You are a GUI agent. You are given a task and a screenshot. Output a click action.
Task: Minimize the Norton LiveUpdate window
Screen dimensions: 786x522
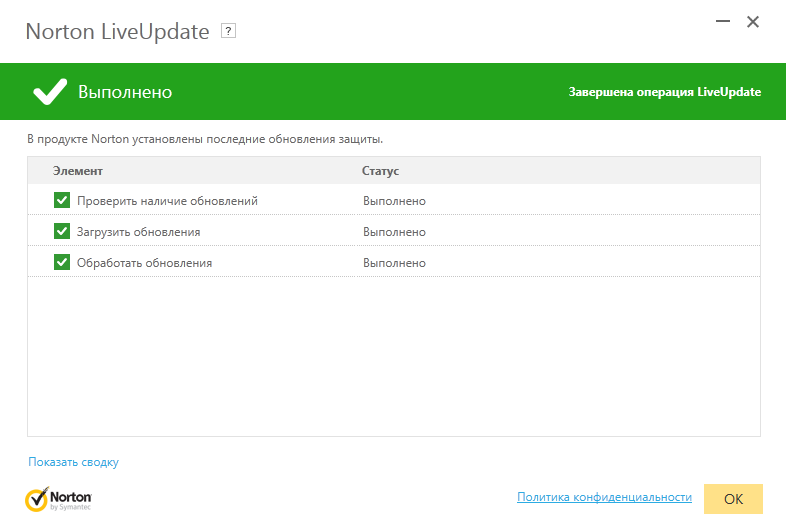coord(722,22)
